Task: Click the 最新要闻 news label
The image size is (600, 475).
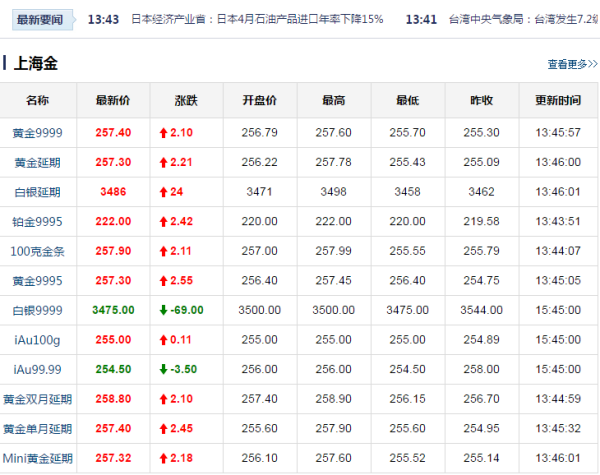Action: (x=39, y=19)
